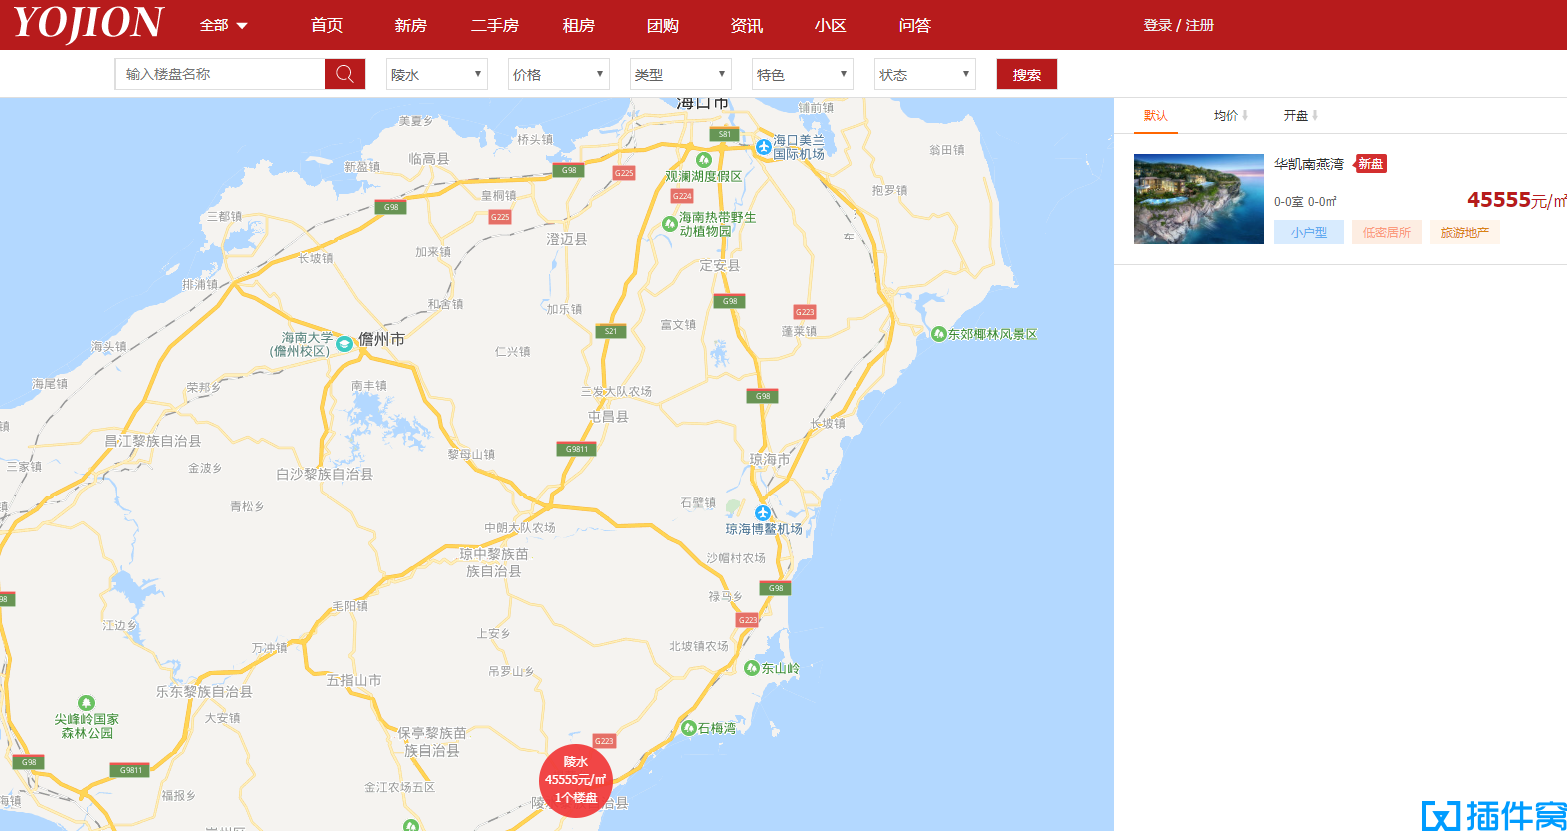Viewport: 1567px width, 831px height.
Task: Click the YOJION logo
Action: click(88, 24)
